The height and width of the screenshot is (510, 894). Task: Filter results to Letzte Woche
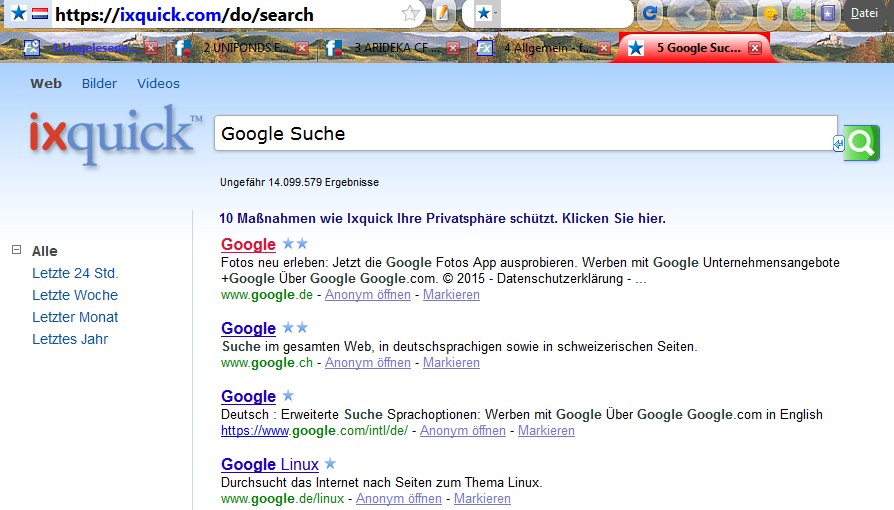75,295
